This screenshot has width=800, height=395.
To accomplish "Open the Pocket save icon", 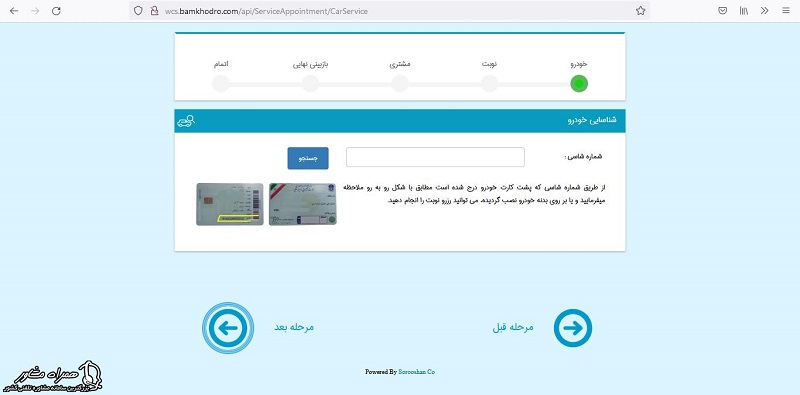I will 722,11.
